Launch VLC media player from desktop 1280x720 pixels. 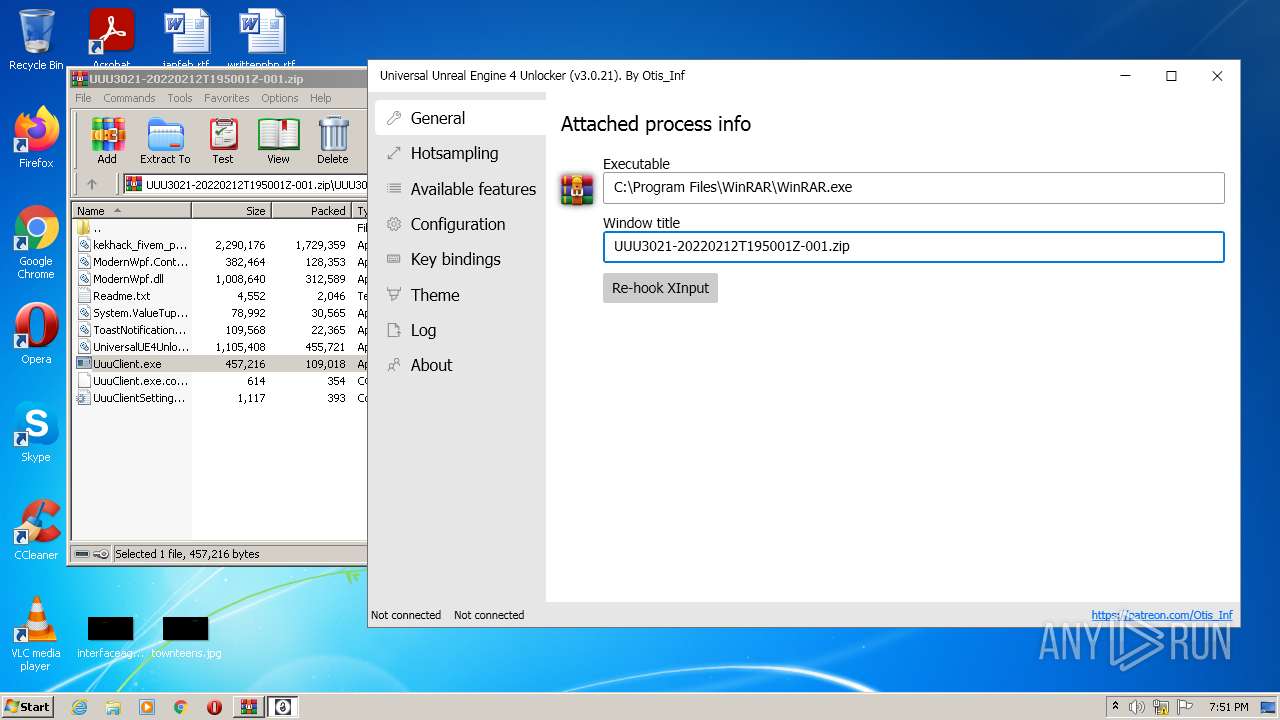point(36,634)
